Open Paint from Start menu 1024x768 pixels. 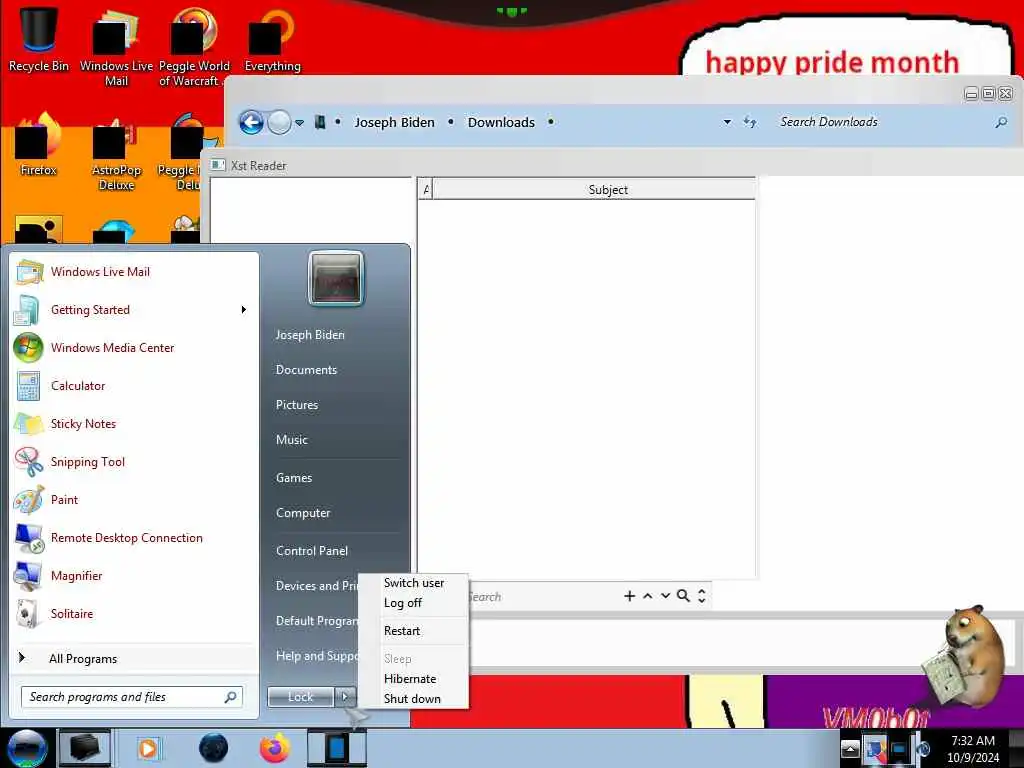(x=134, y=499)
